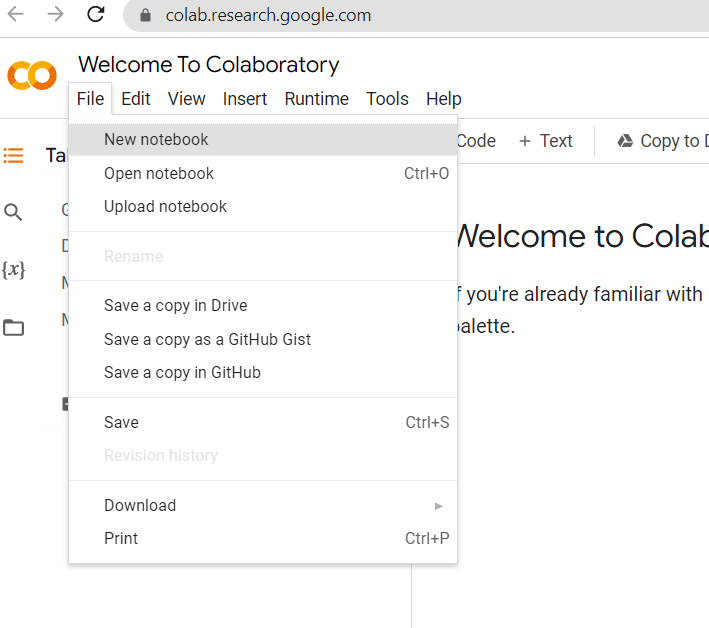Select Save a copy as a GitHub Gist

207,339
